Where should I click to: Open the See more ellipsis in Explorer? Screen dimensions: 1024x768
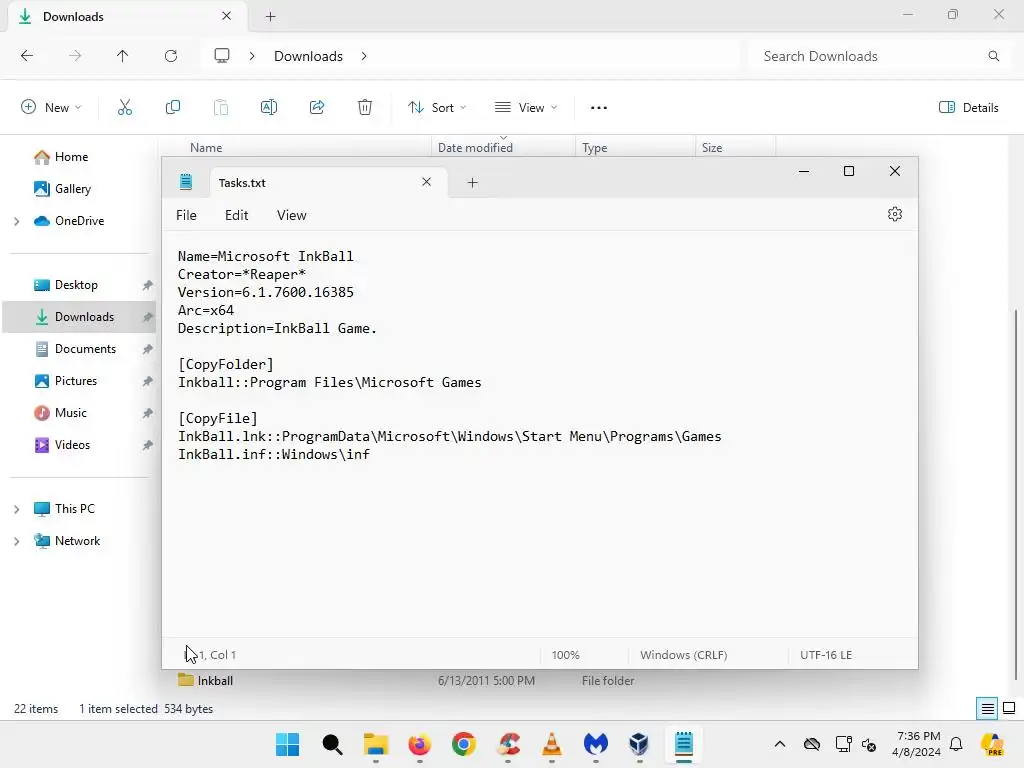[x=599, y=108]
